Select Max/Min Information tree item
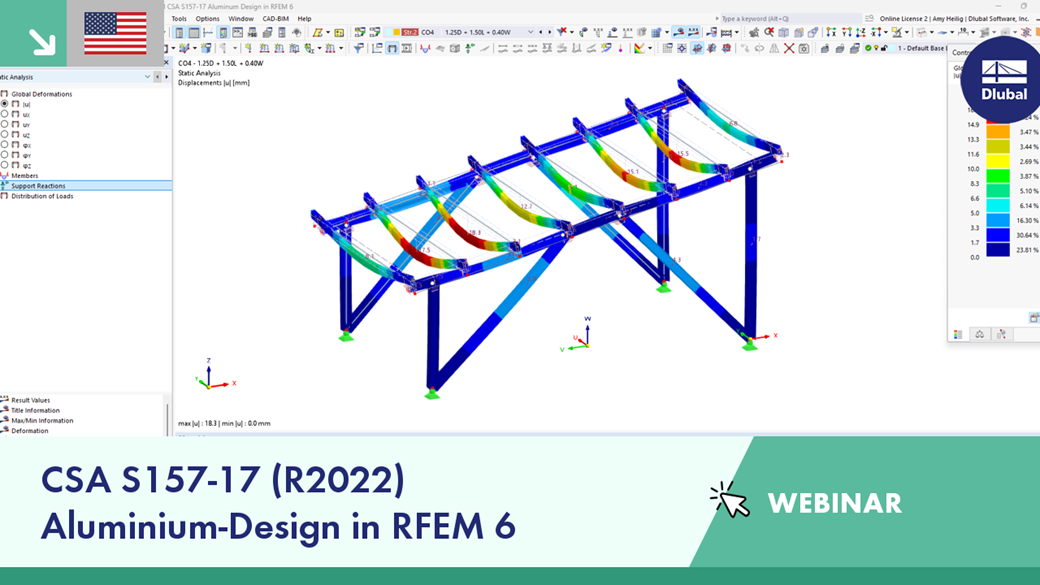This screenshot has width=1040, height=585. coord(42,421)
